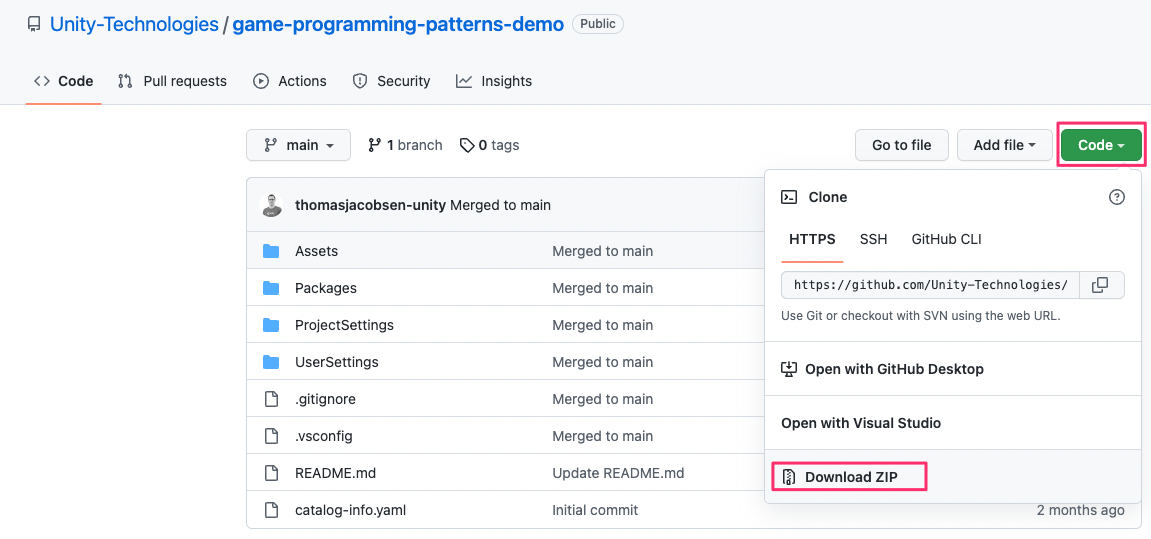Click the .gitignore file icon
This screenshot has width=1151, height=539.
pyautogui.click(x=272, y=399)
